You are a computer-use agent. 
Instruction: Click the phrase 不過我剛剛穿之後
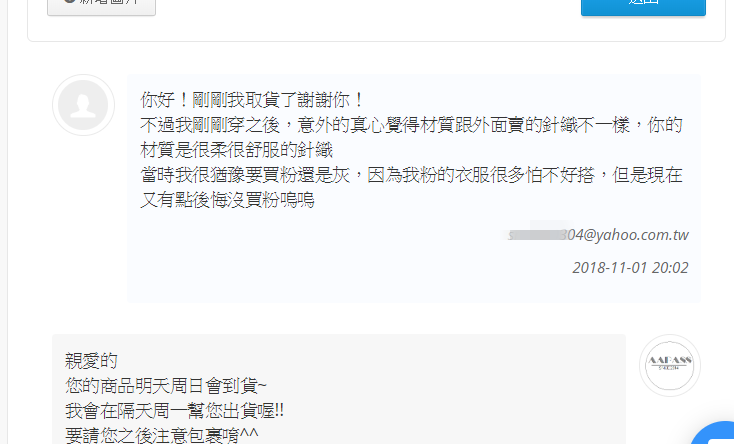[210, 125]
